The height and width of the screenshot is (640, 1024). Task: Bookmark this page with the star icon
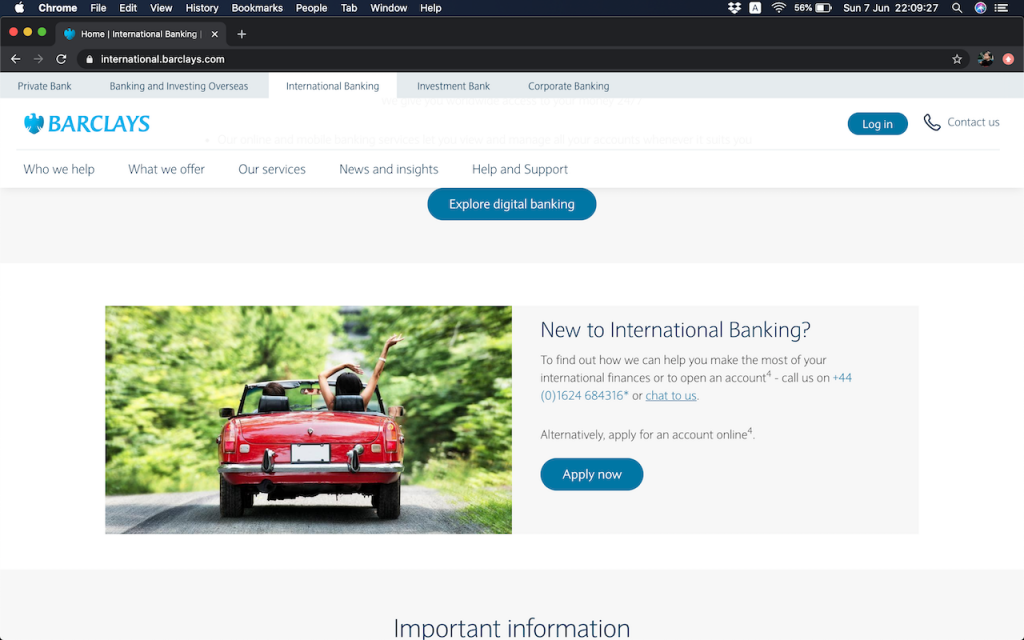957,59
